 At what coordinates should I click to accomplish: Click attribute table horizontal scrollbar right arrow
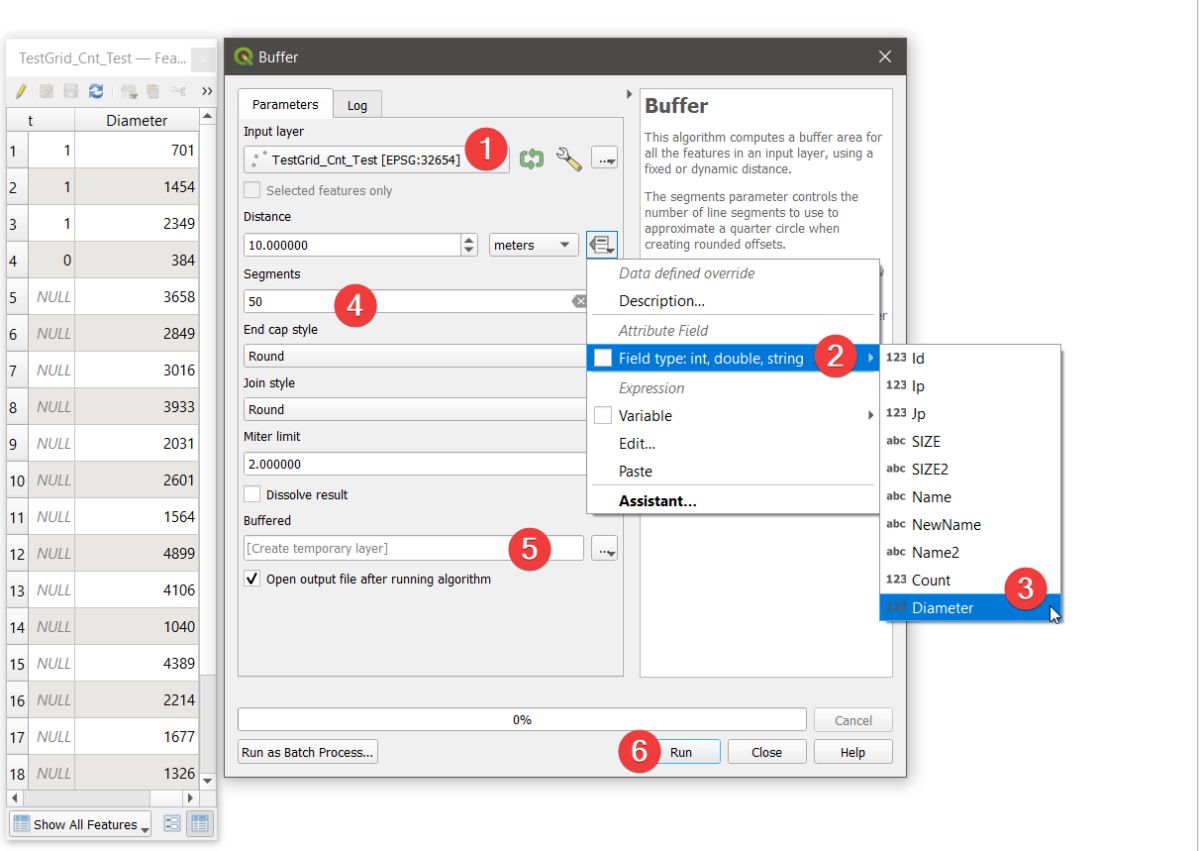pyautogui.click(x=190, y=797)
